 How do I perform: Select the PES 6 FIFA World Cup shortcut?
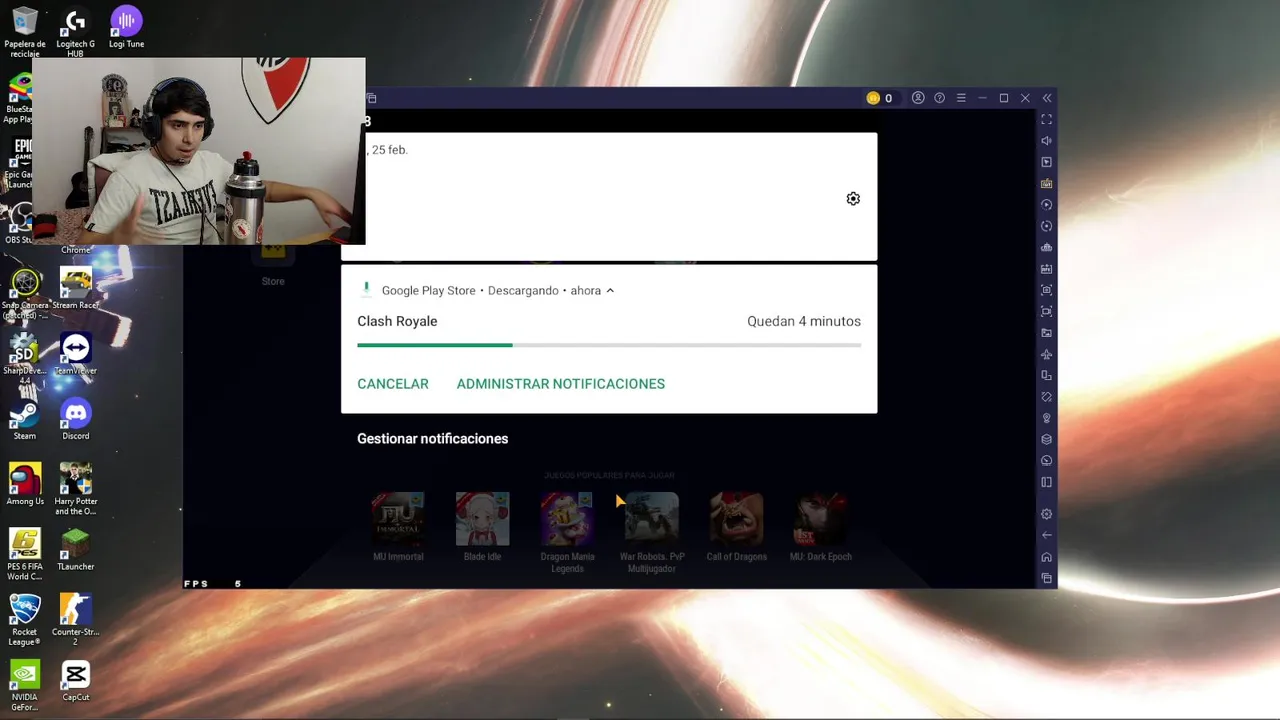(25, 554)
